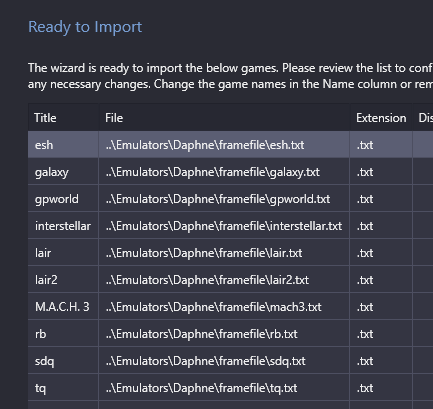
Task: Select the esh title cell
Action: point(63,145)
